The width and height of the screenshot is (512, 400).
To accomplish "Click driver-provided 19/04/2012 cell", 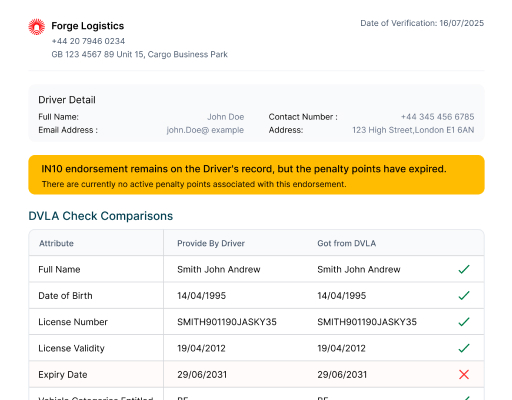I will coord(201,348).
